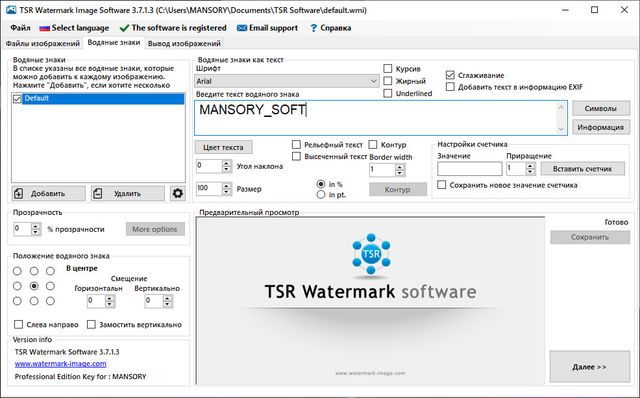Decrease Вертикально offset spinner

point(167,305)
